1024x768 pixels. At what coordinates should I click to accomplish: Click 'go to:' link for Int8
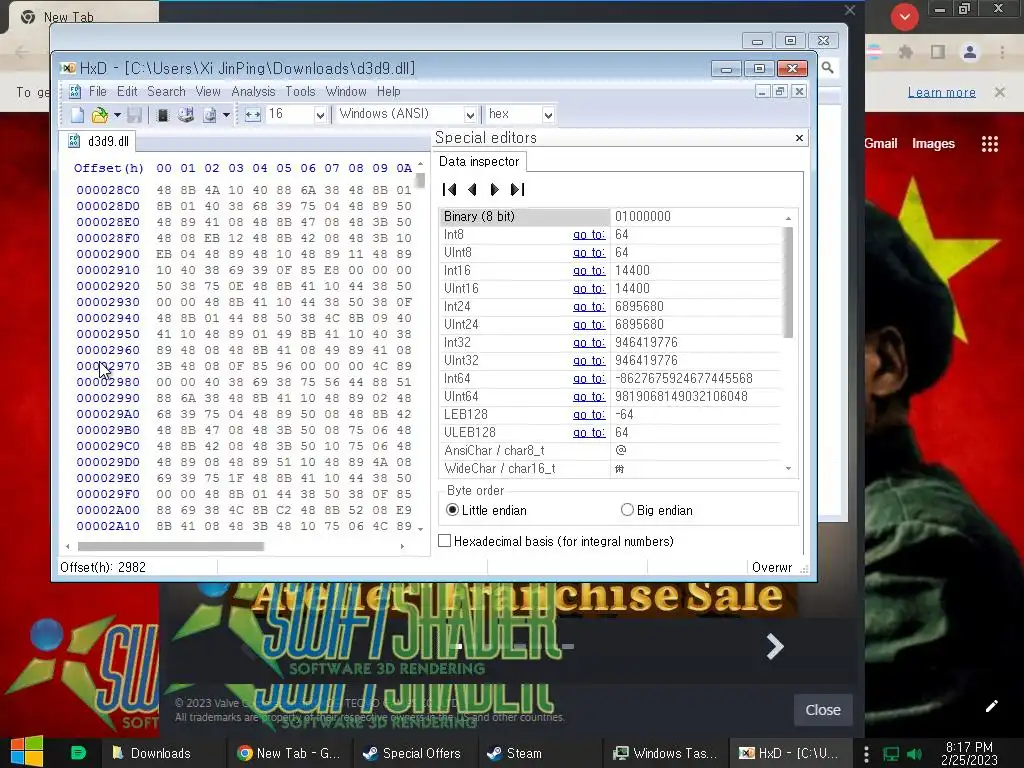[589, 234]
